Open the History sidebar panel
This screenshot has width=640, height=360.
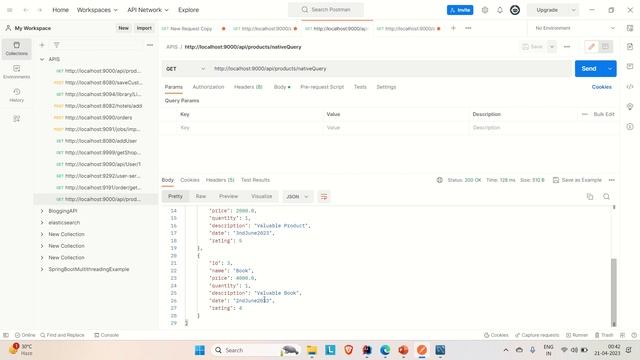(x=17, y=95)
